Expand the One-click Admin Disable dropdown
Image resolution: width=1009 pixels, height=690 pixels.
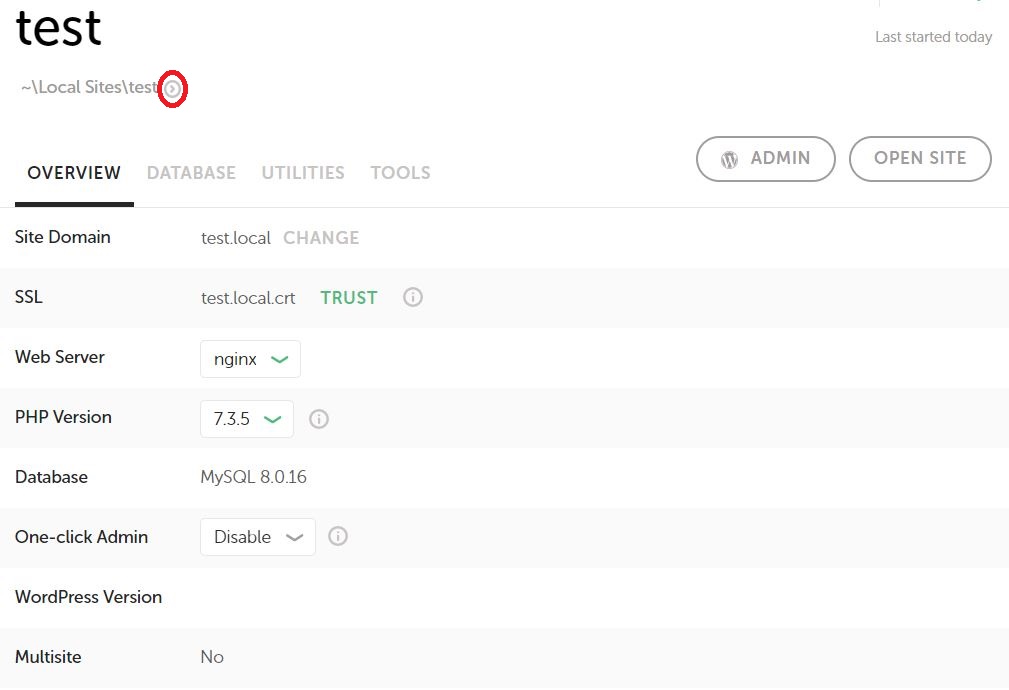click(258, 537)
